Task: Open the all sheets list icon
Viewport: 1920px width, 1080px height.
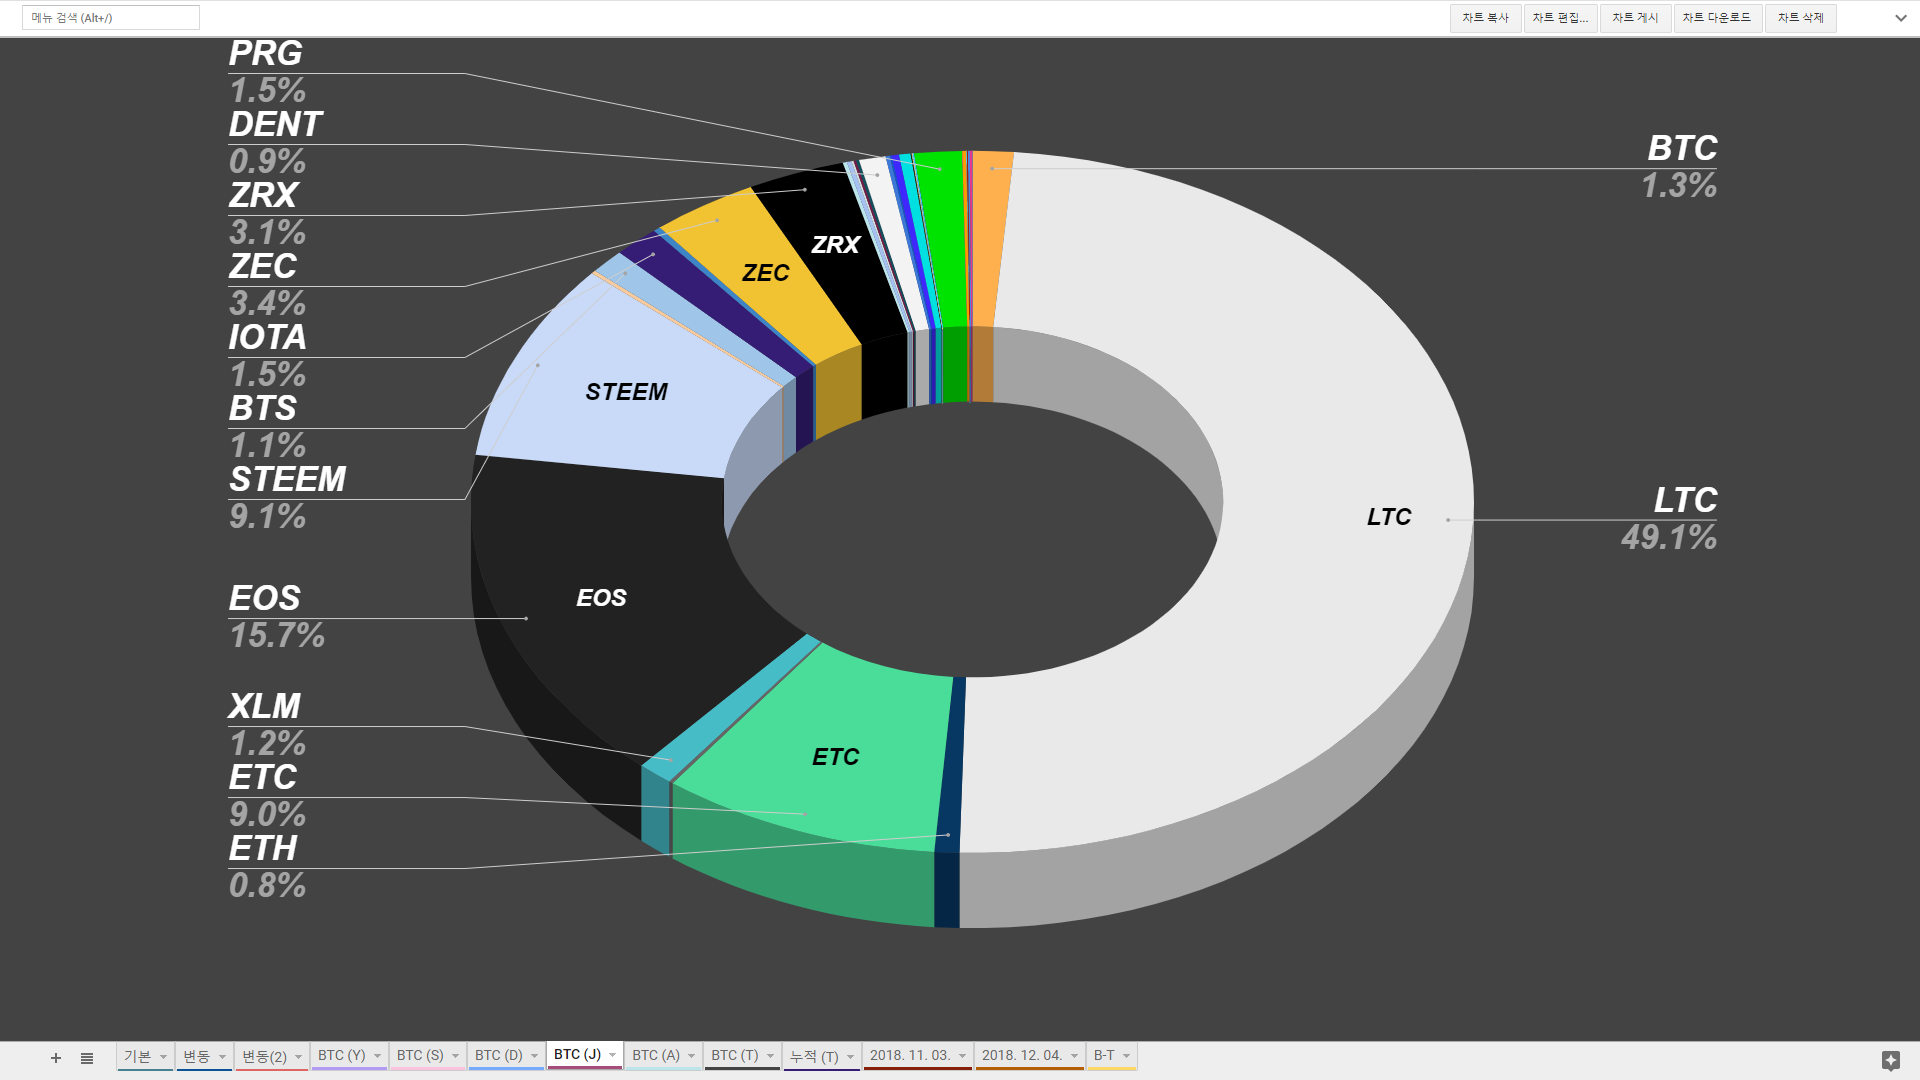Action: 87,1057
